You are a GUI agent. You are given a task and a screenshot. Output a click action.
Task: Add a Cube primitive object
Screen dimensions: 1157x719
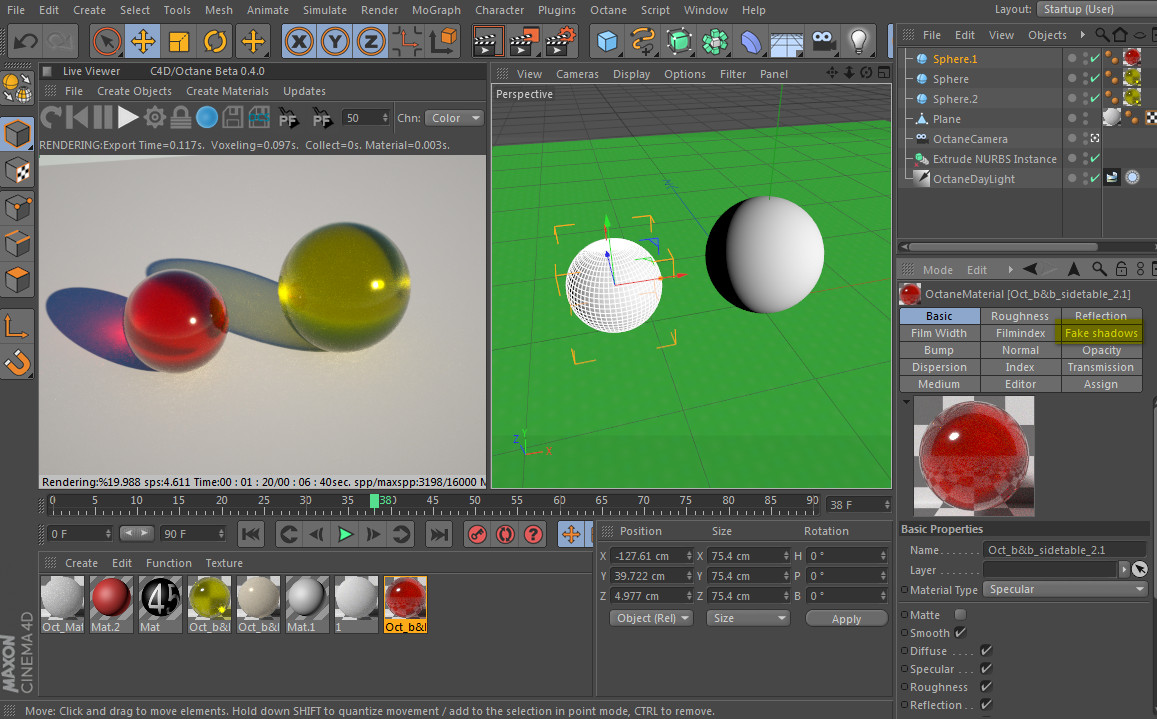(607, 41)
